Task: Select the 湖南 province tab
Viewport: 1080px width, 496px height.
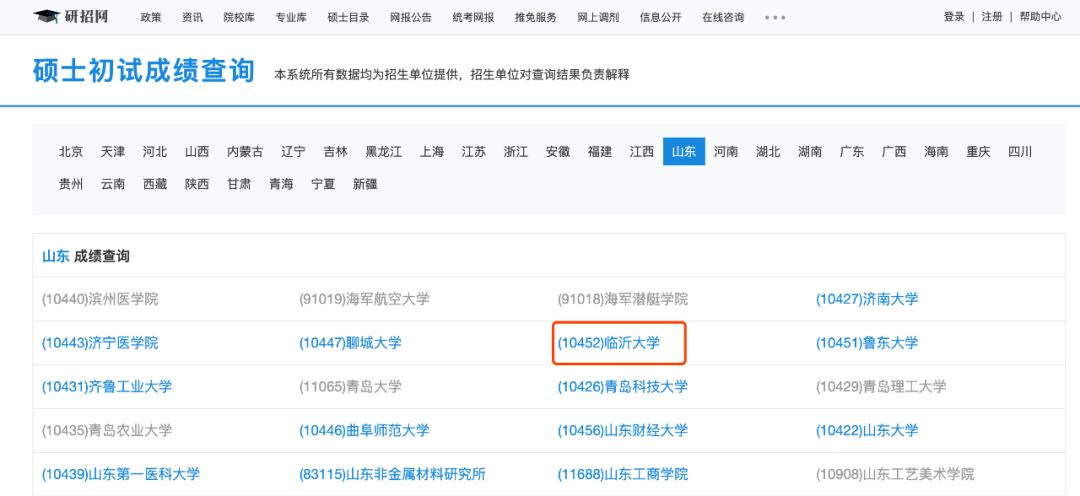Action: [x=810, y=152]
